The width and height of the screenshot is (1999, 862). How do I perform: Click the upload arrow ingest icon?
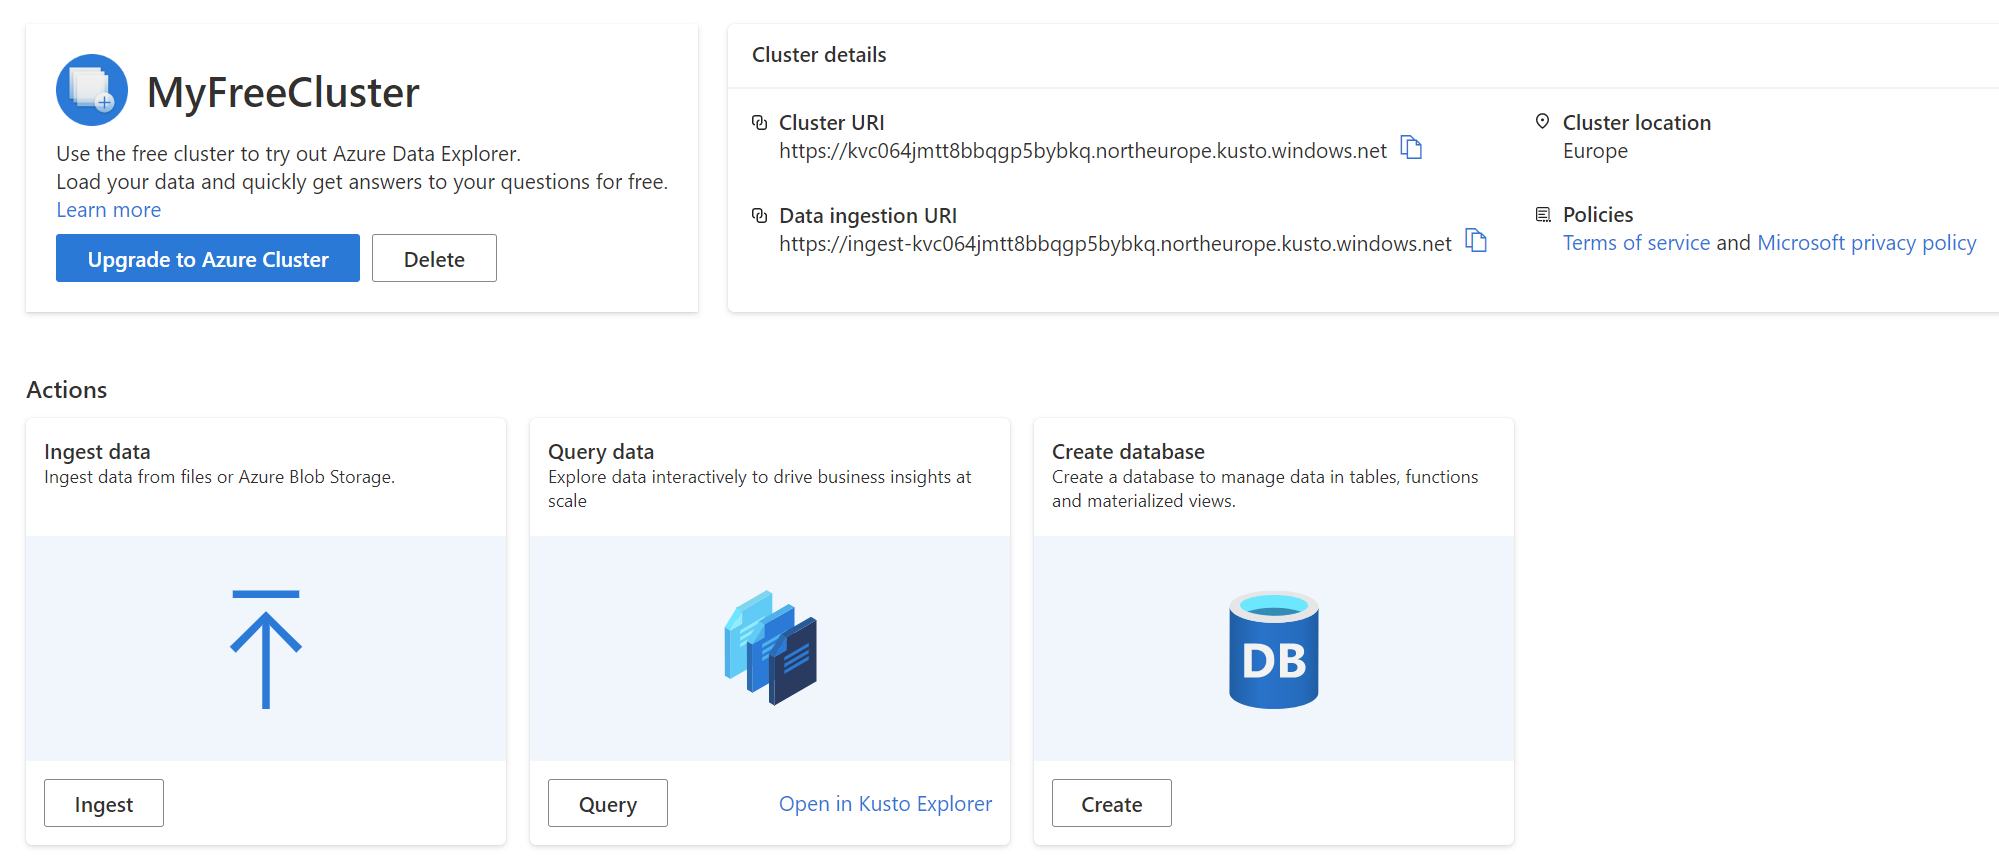pos(266,649)
